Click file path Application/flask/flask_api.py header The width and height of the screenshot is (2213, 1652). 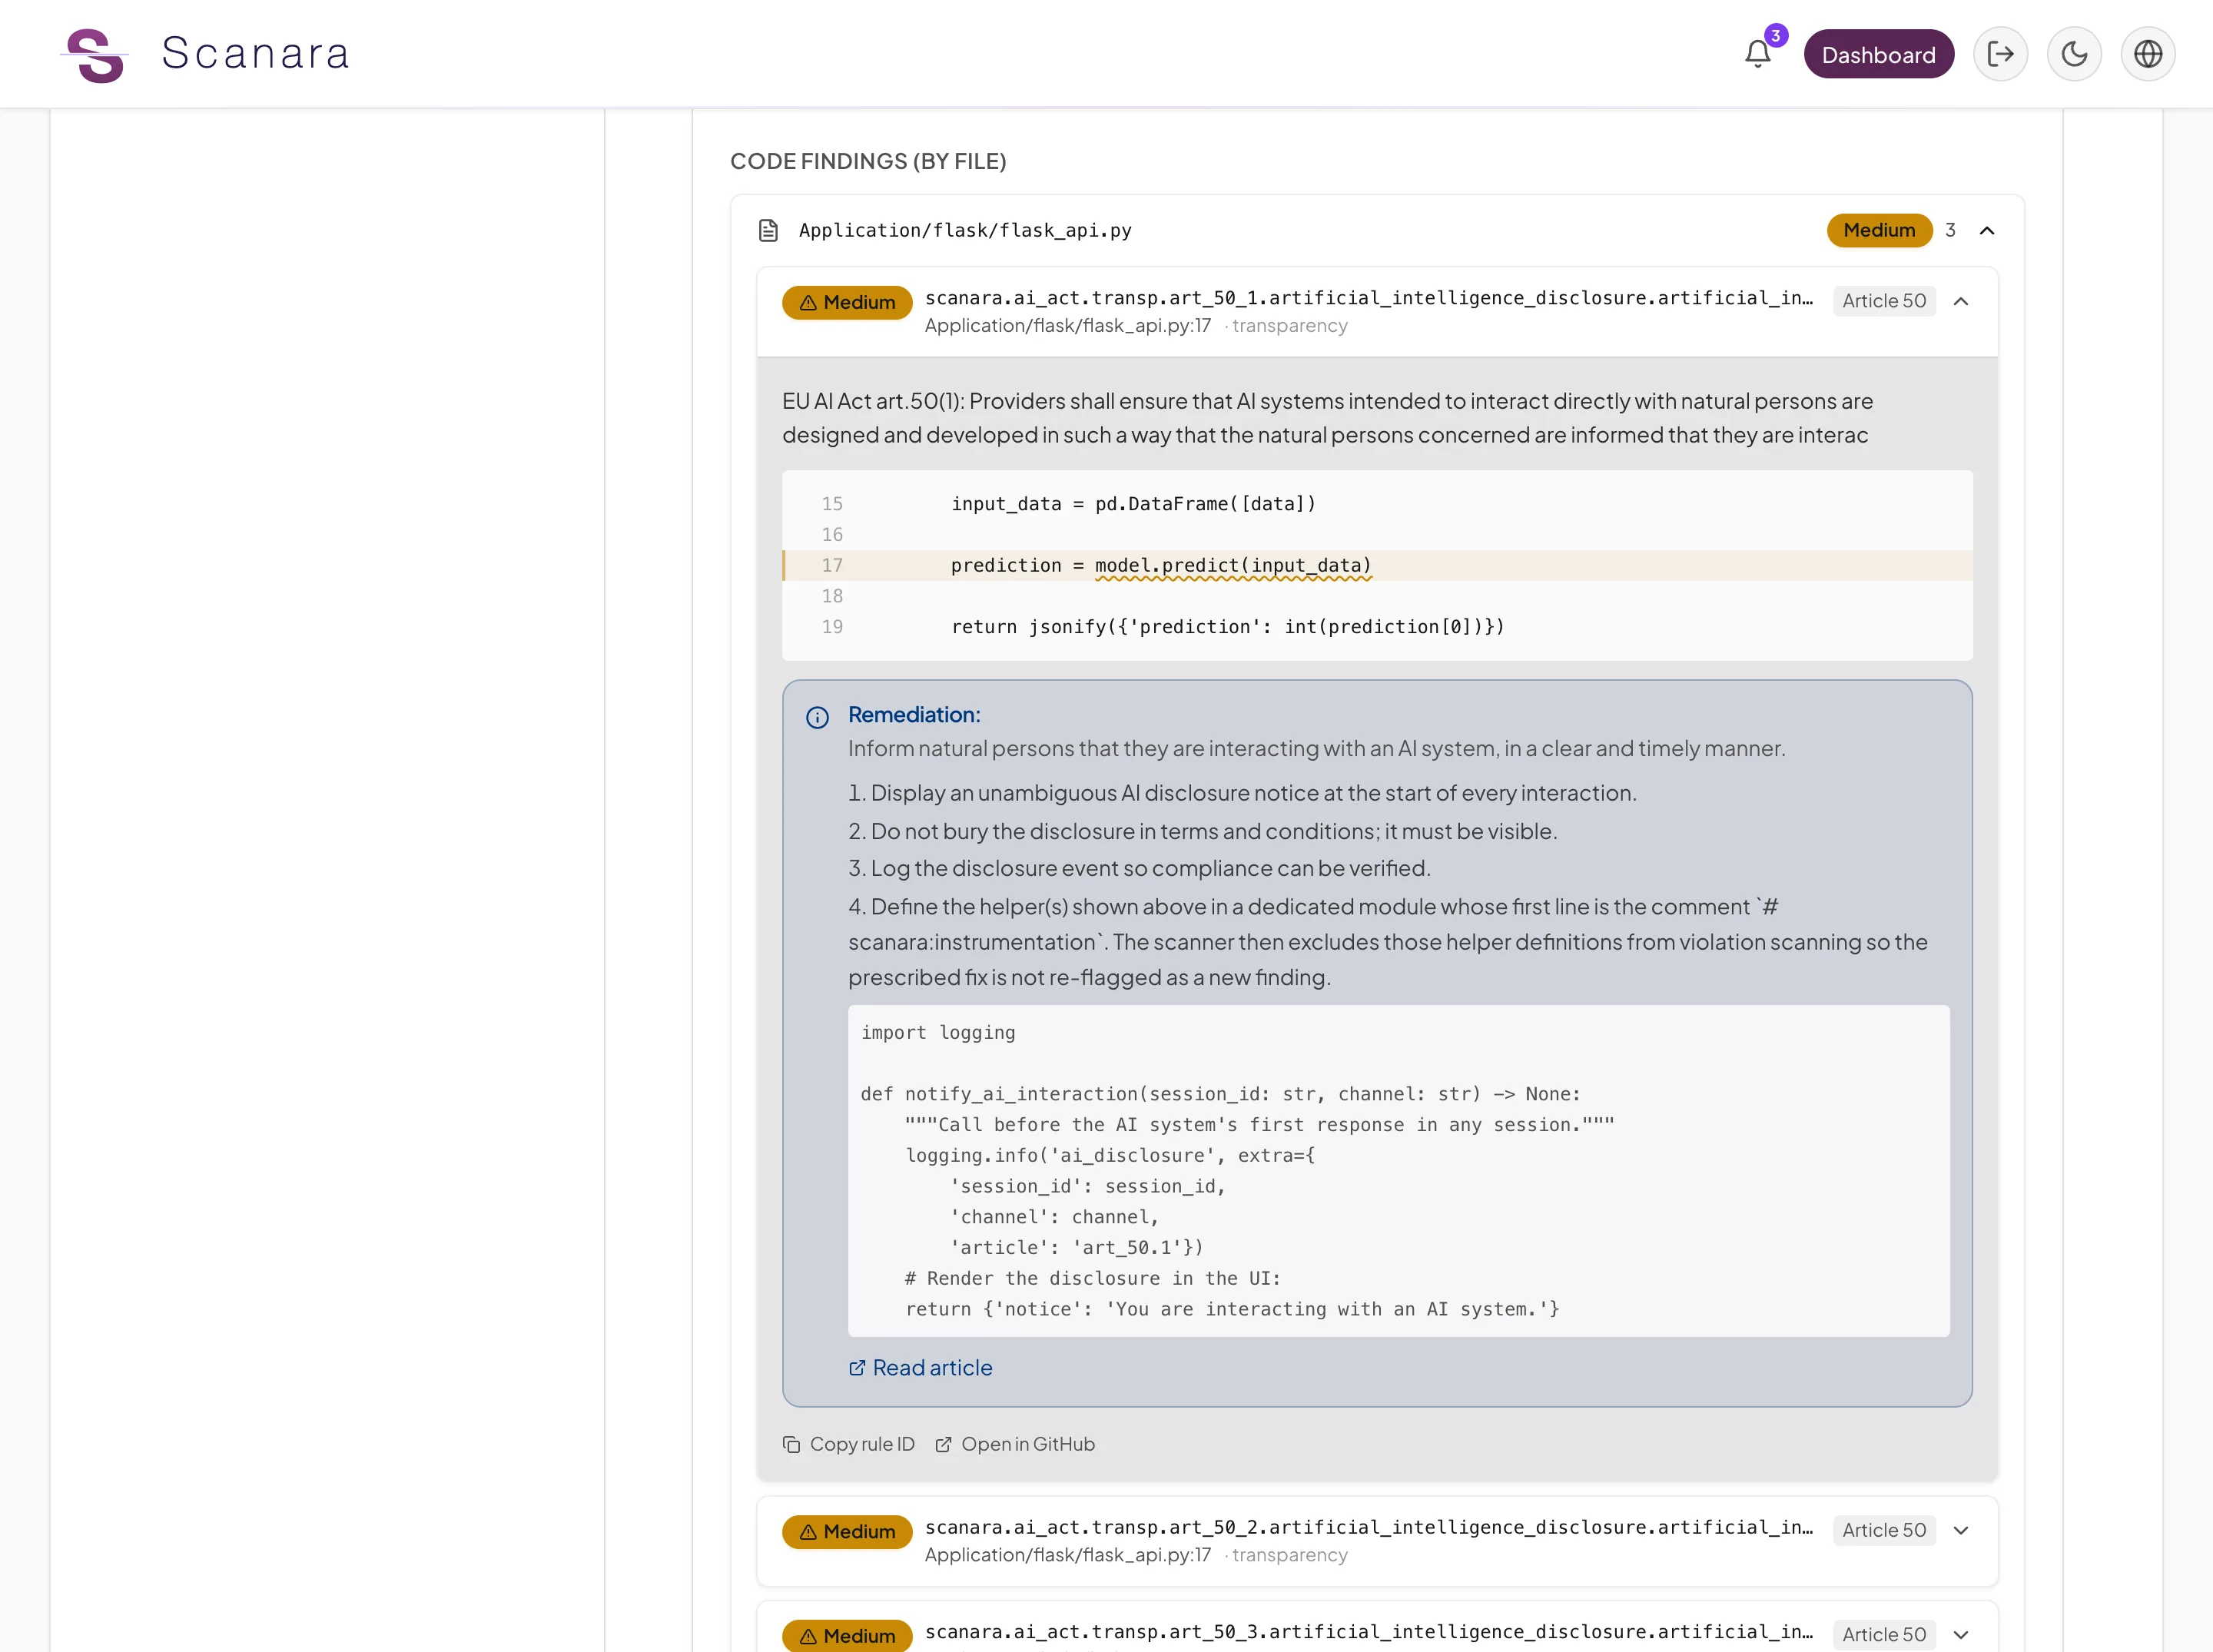pos(965,230)
